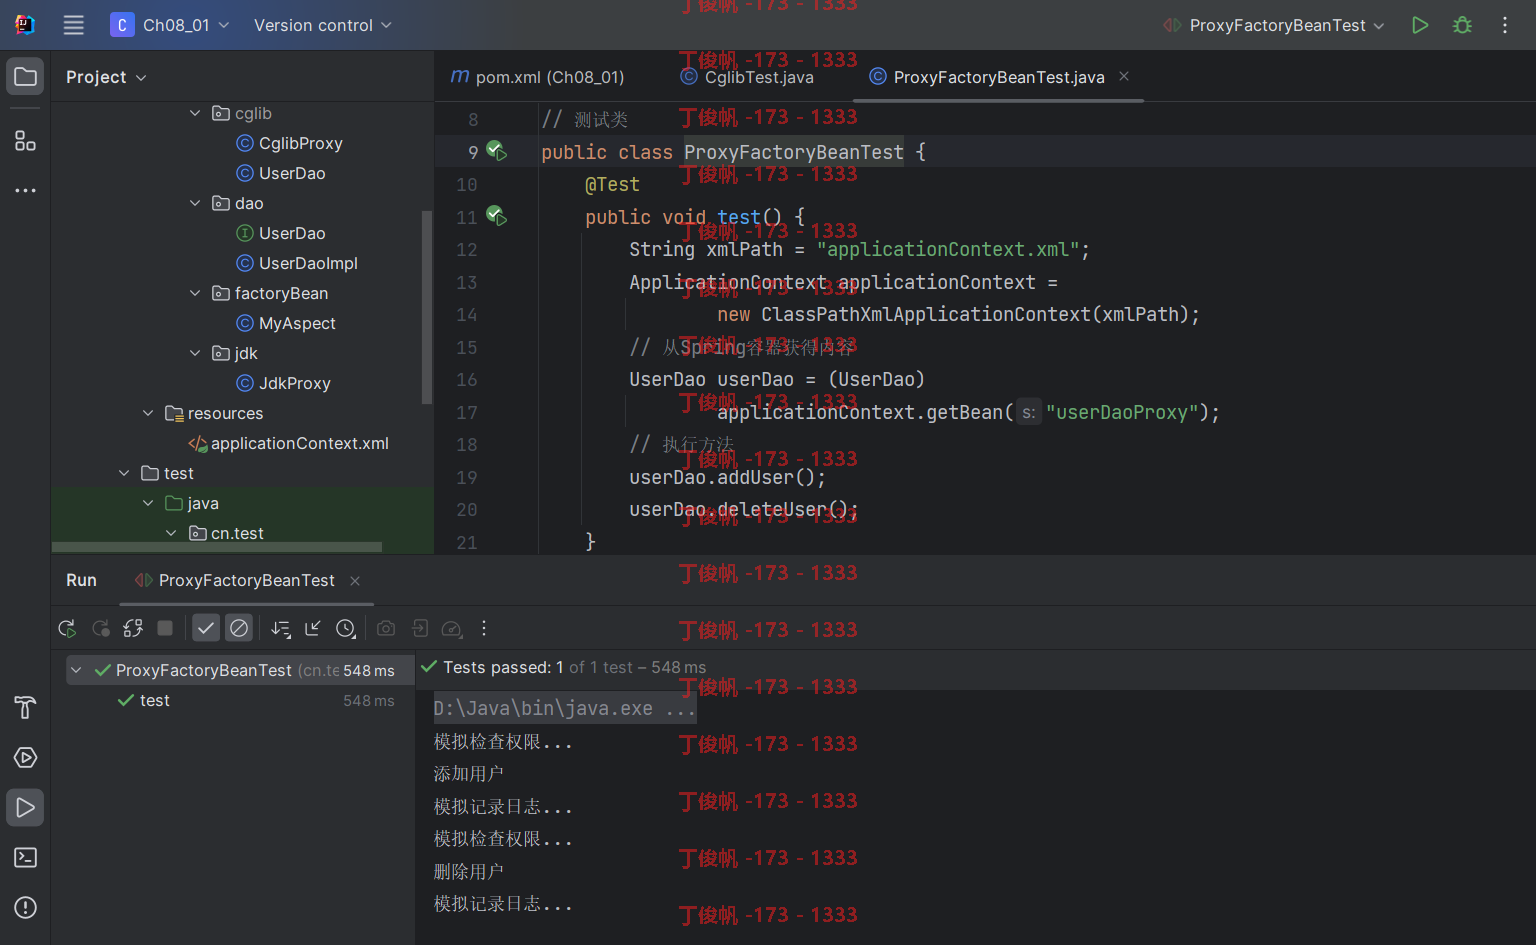Close the ProxyFactoryBeanTest.java editor tab
1536x945 pixels.
point(1124,76)
